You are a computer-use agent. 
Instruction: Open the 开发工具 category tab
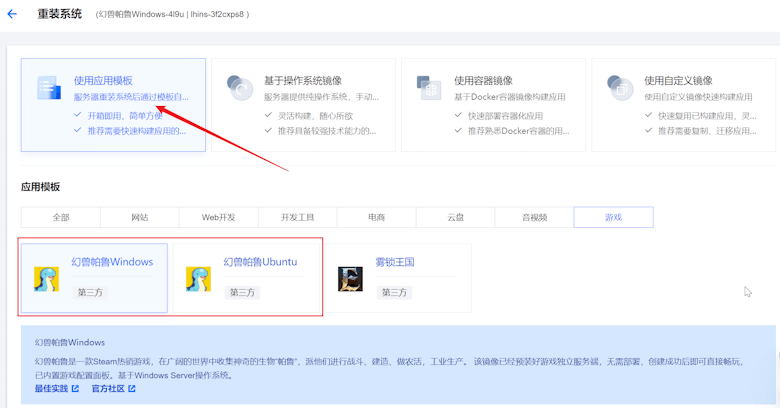tap(297, 217)
